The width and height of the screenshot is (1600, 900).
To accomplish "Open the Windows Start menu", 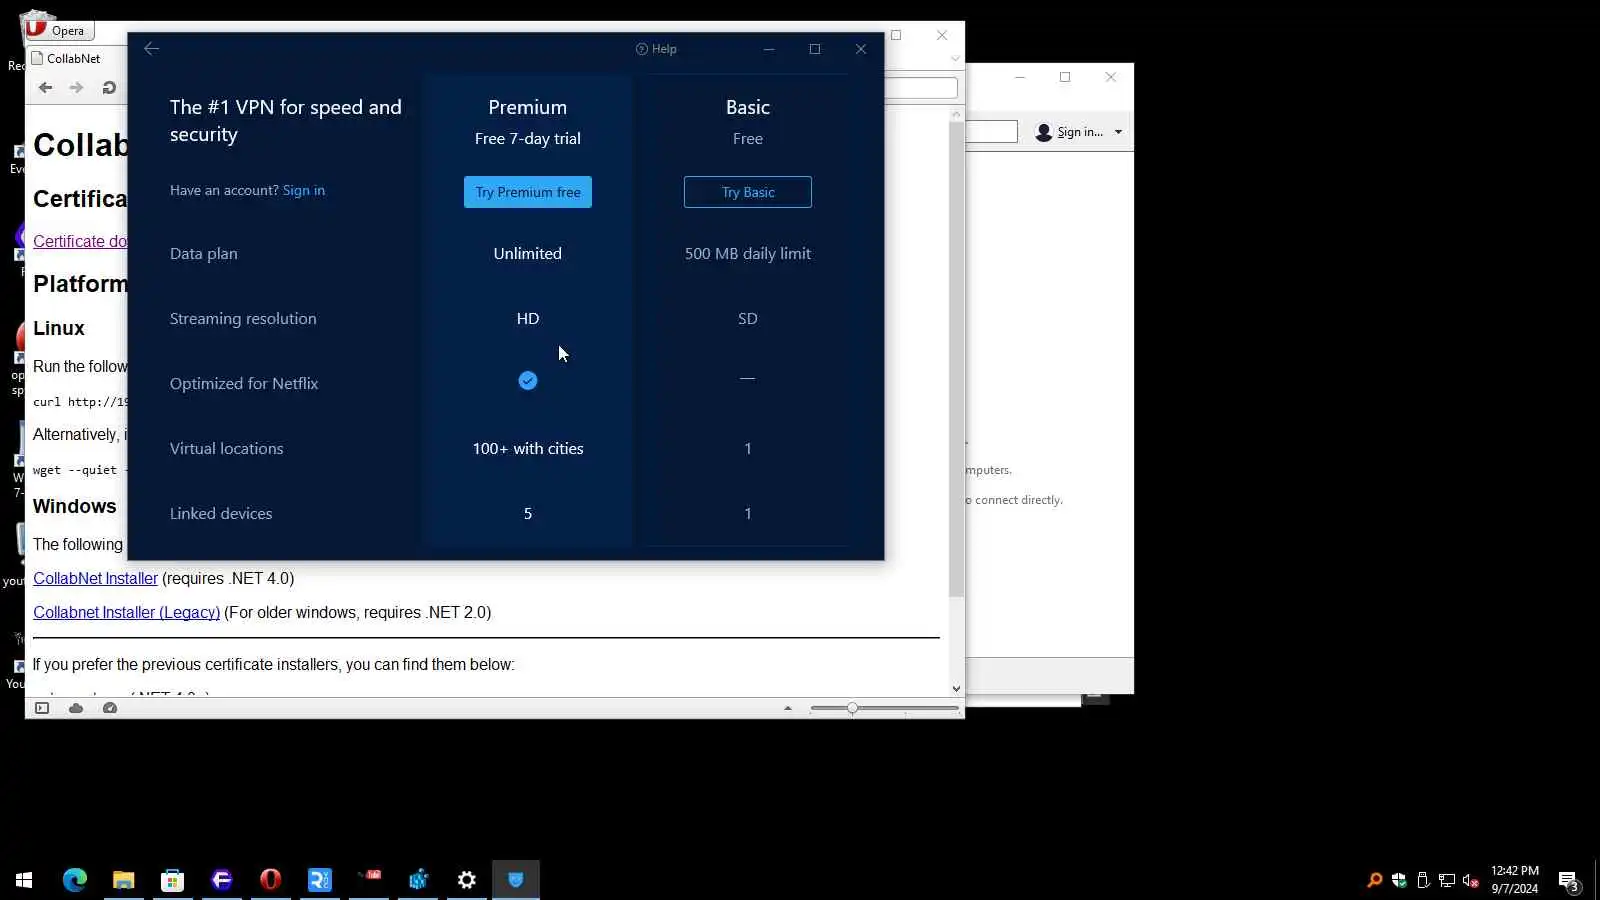I will [24, 880].
